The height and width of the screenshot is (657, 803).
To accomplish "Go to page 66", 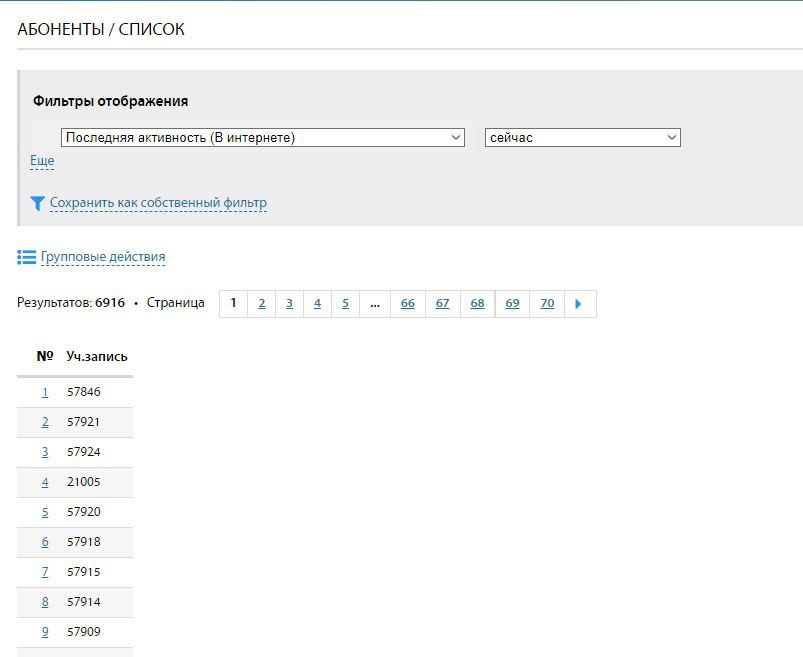I will (408, 304).
